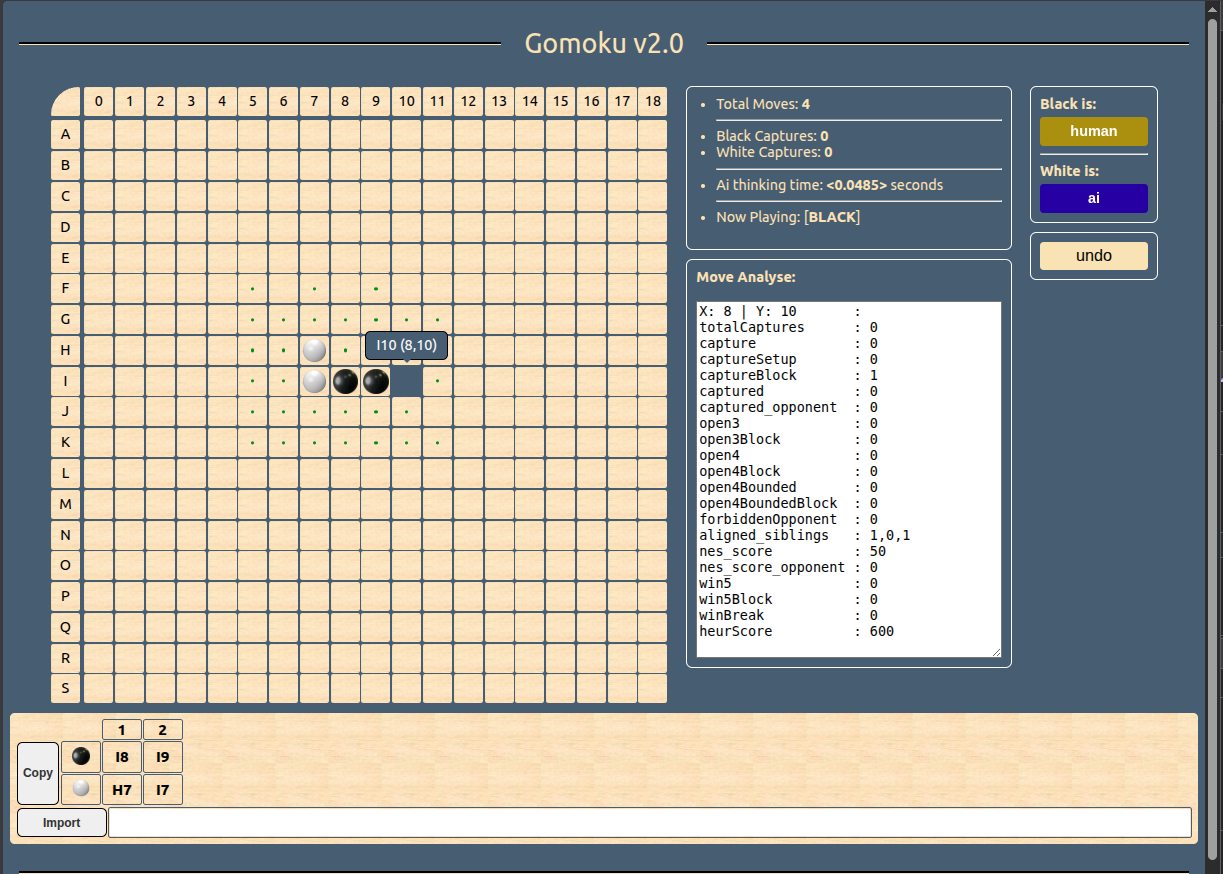
Task: Click the white stone at I7
Action: point(314,381)
